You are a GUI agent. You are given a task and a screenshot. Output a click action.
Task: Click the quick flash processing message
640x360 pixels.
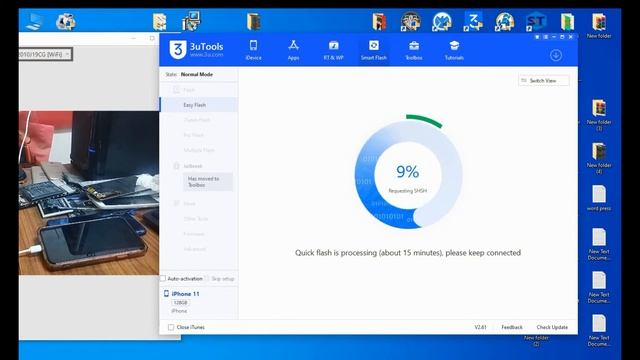tap(408, 253)
